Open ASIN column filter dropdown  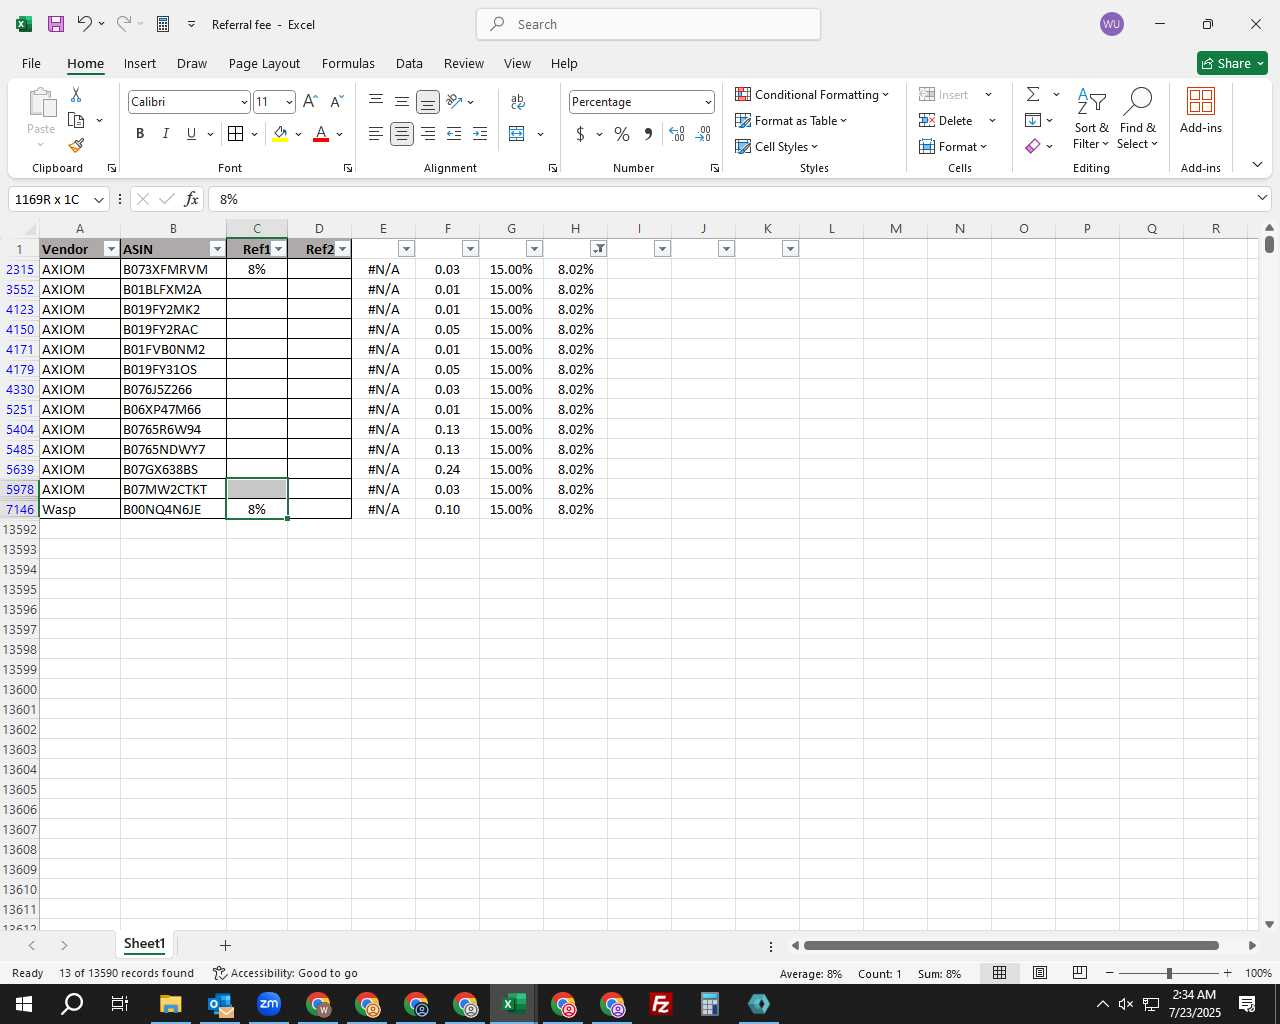[217, 249]
